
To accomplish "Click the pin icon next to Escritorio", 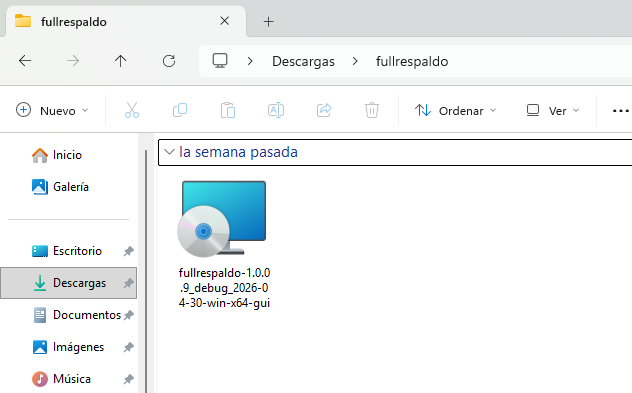I will 129,251.
